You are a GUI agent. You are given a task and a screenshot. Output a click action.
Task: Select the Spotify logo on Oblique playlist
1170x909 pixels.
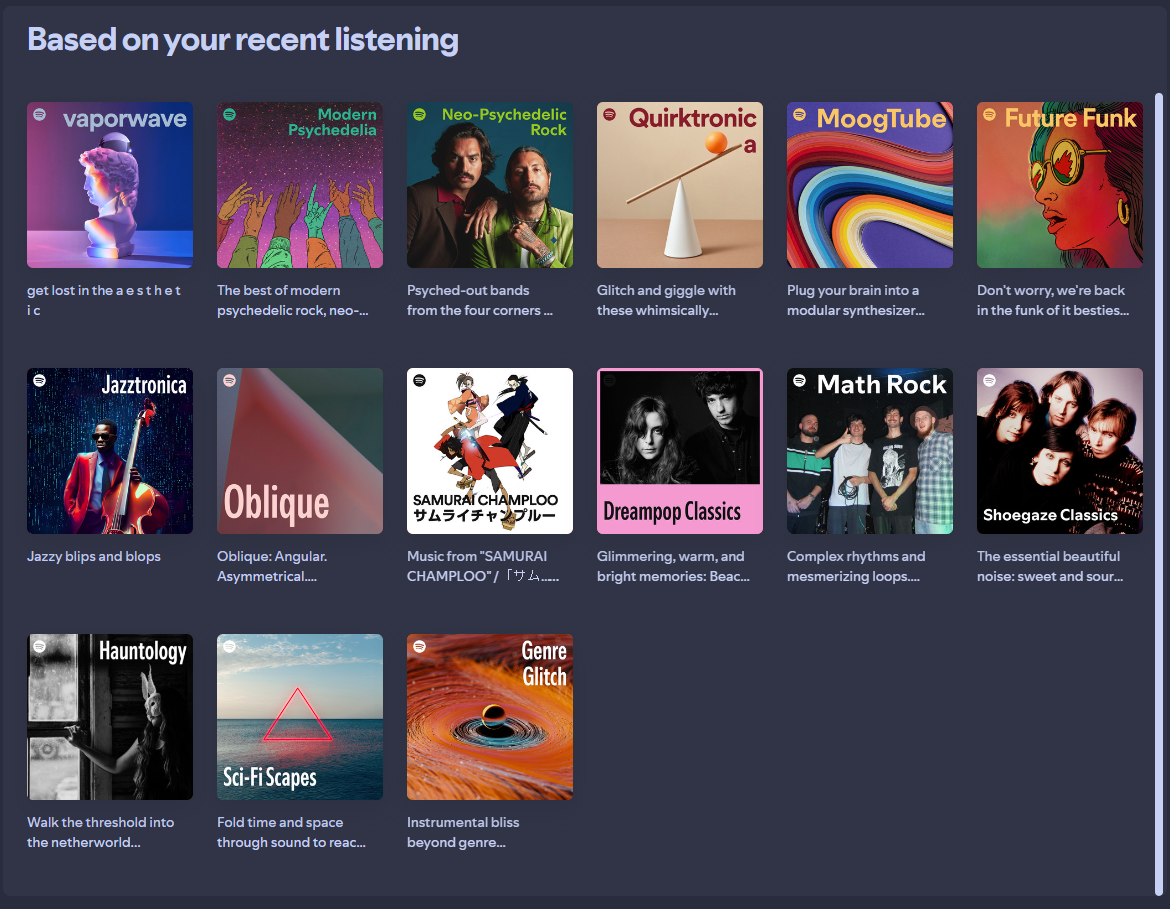click(230, 382)
